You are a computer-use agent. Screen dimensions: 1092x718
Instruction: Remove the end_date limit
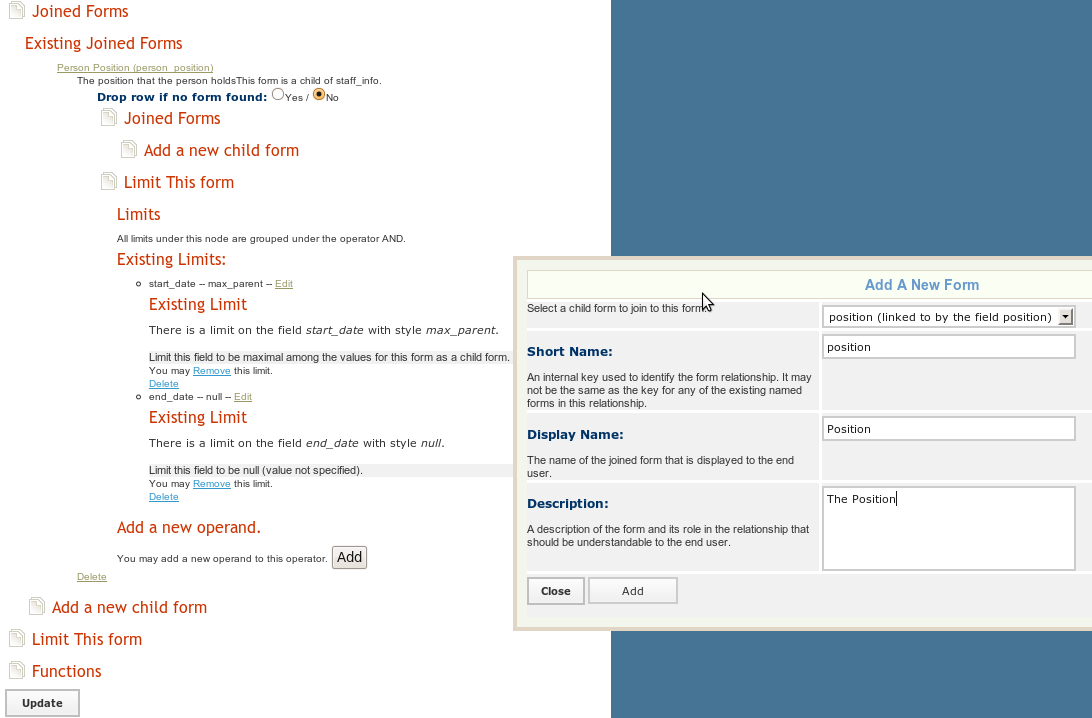[212, 483]
